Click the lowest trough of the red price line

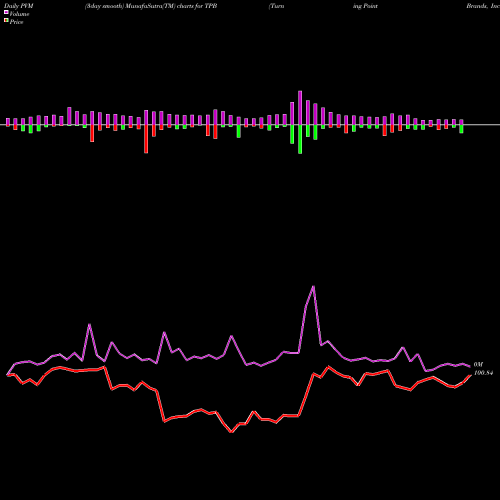[x=232, y=432]
